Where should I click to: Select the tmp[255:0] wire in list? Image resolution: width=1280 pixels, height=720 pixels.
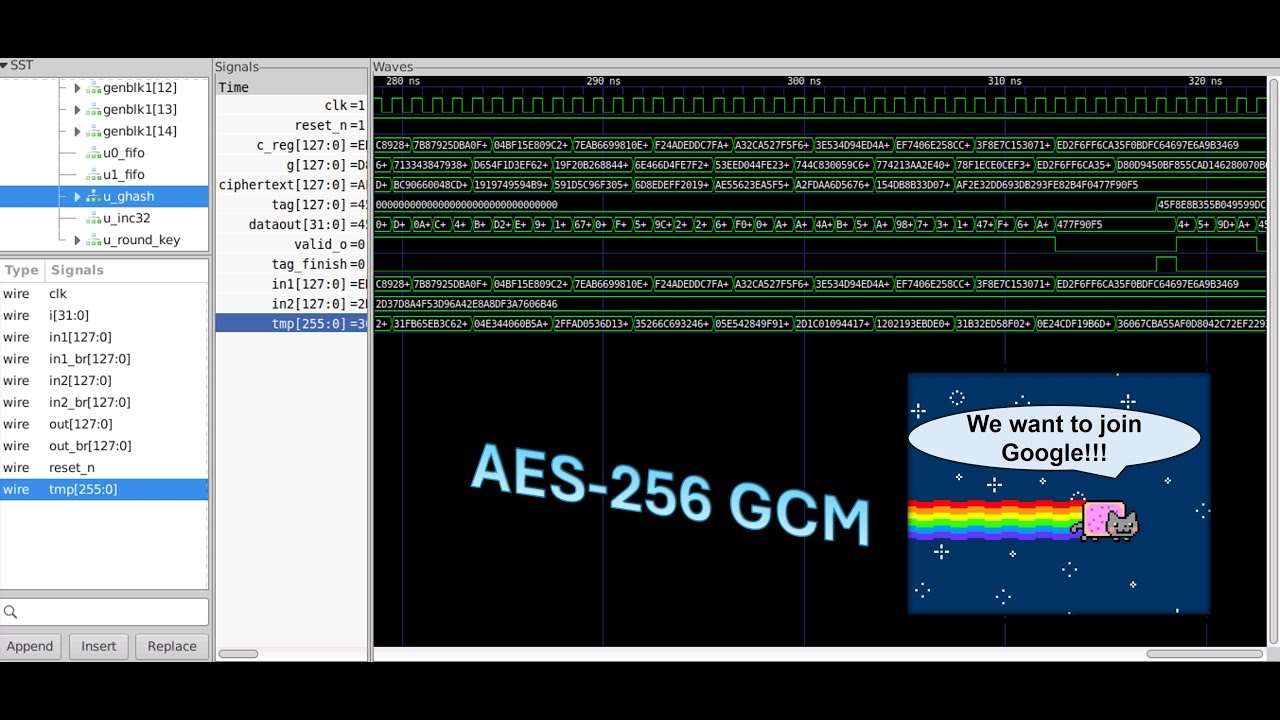tap(104, 490)
